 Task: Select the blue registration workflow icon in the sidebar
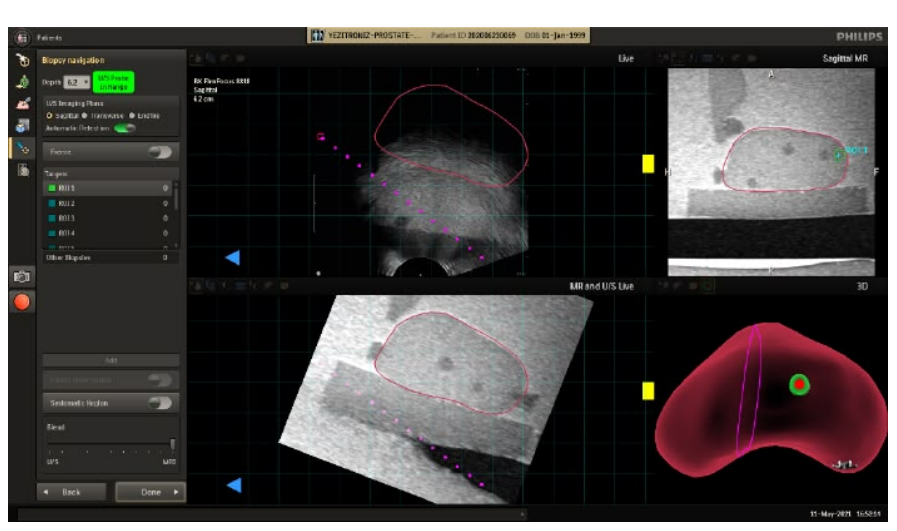[22, 125]
